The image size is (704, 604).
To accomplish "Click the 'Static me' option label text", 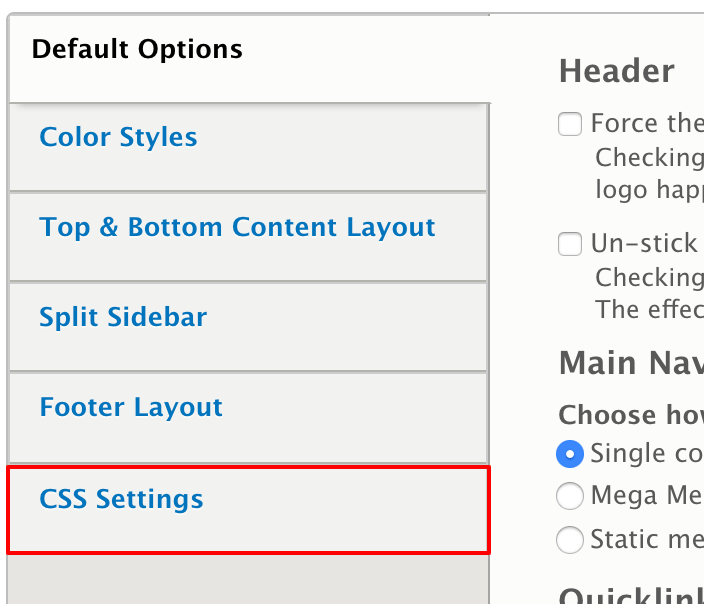I will pos(646,540).
